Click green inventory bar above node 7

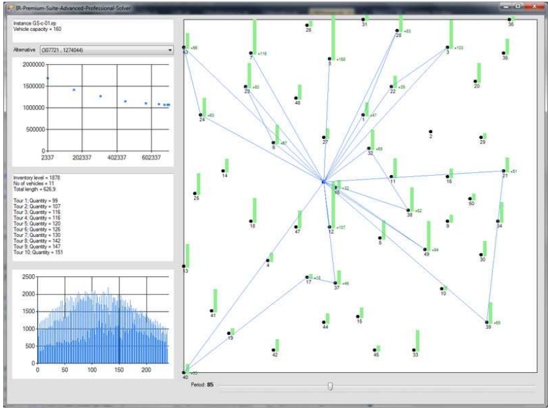click(x=255, y=36)
